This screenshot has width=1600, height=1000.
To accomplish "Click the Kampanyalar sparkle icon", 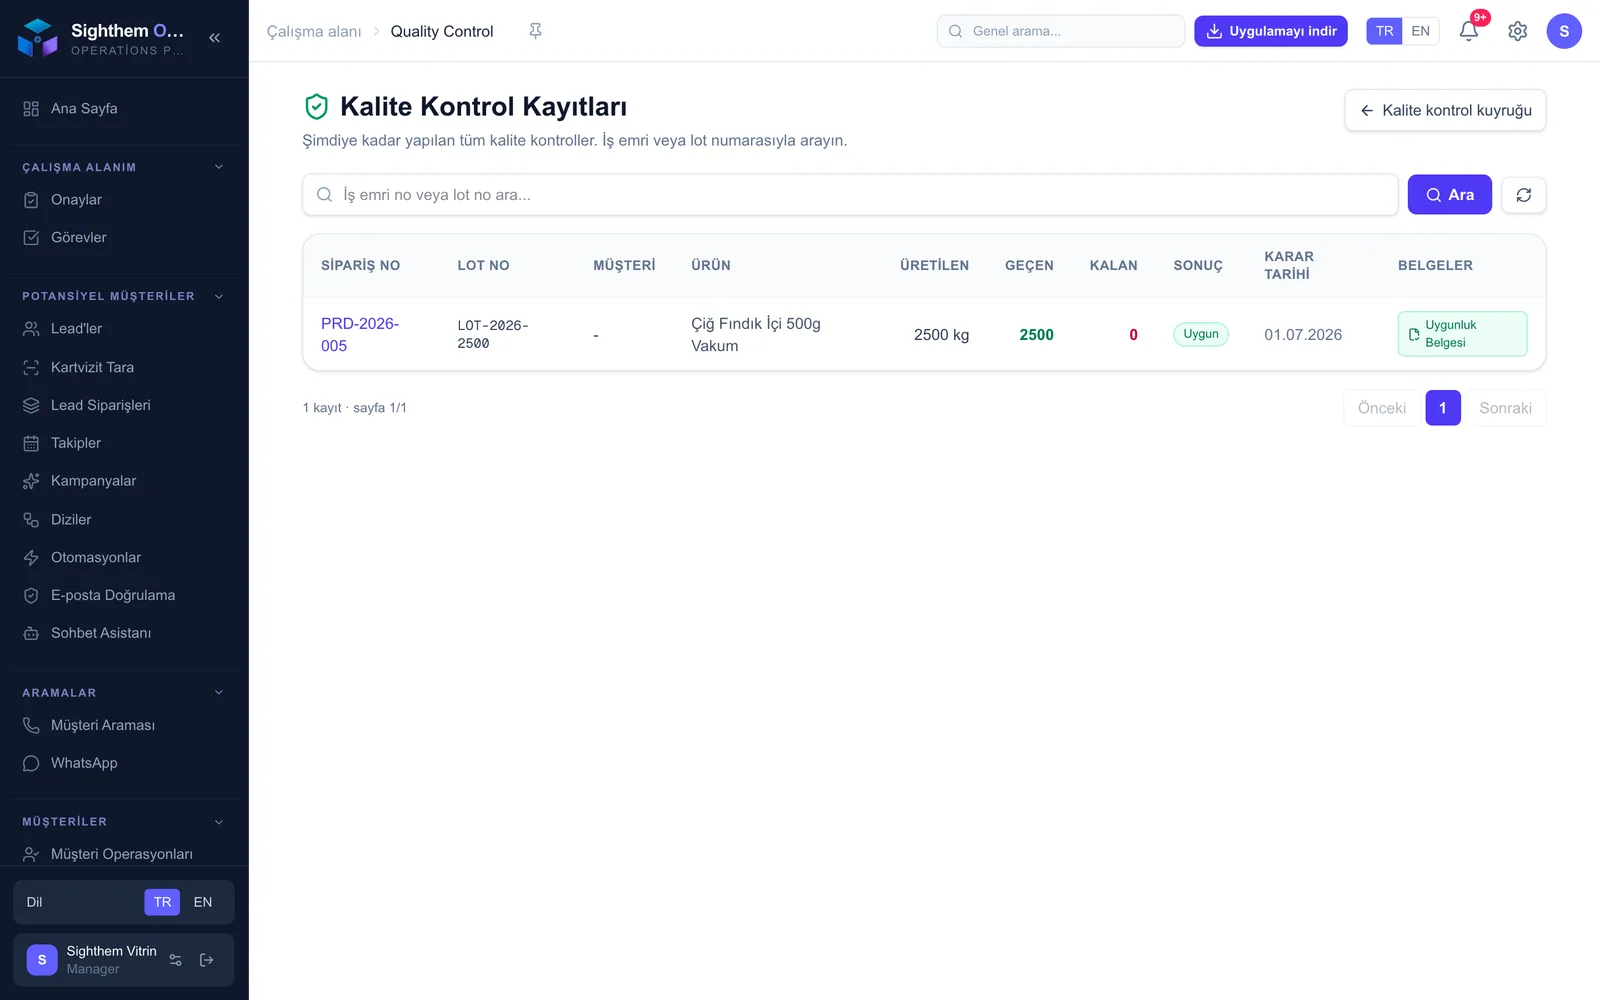I will tap(31, 481).
